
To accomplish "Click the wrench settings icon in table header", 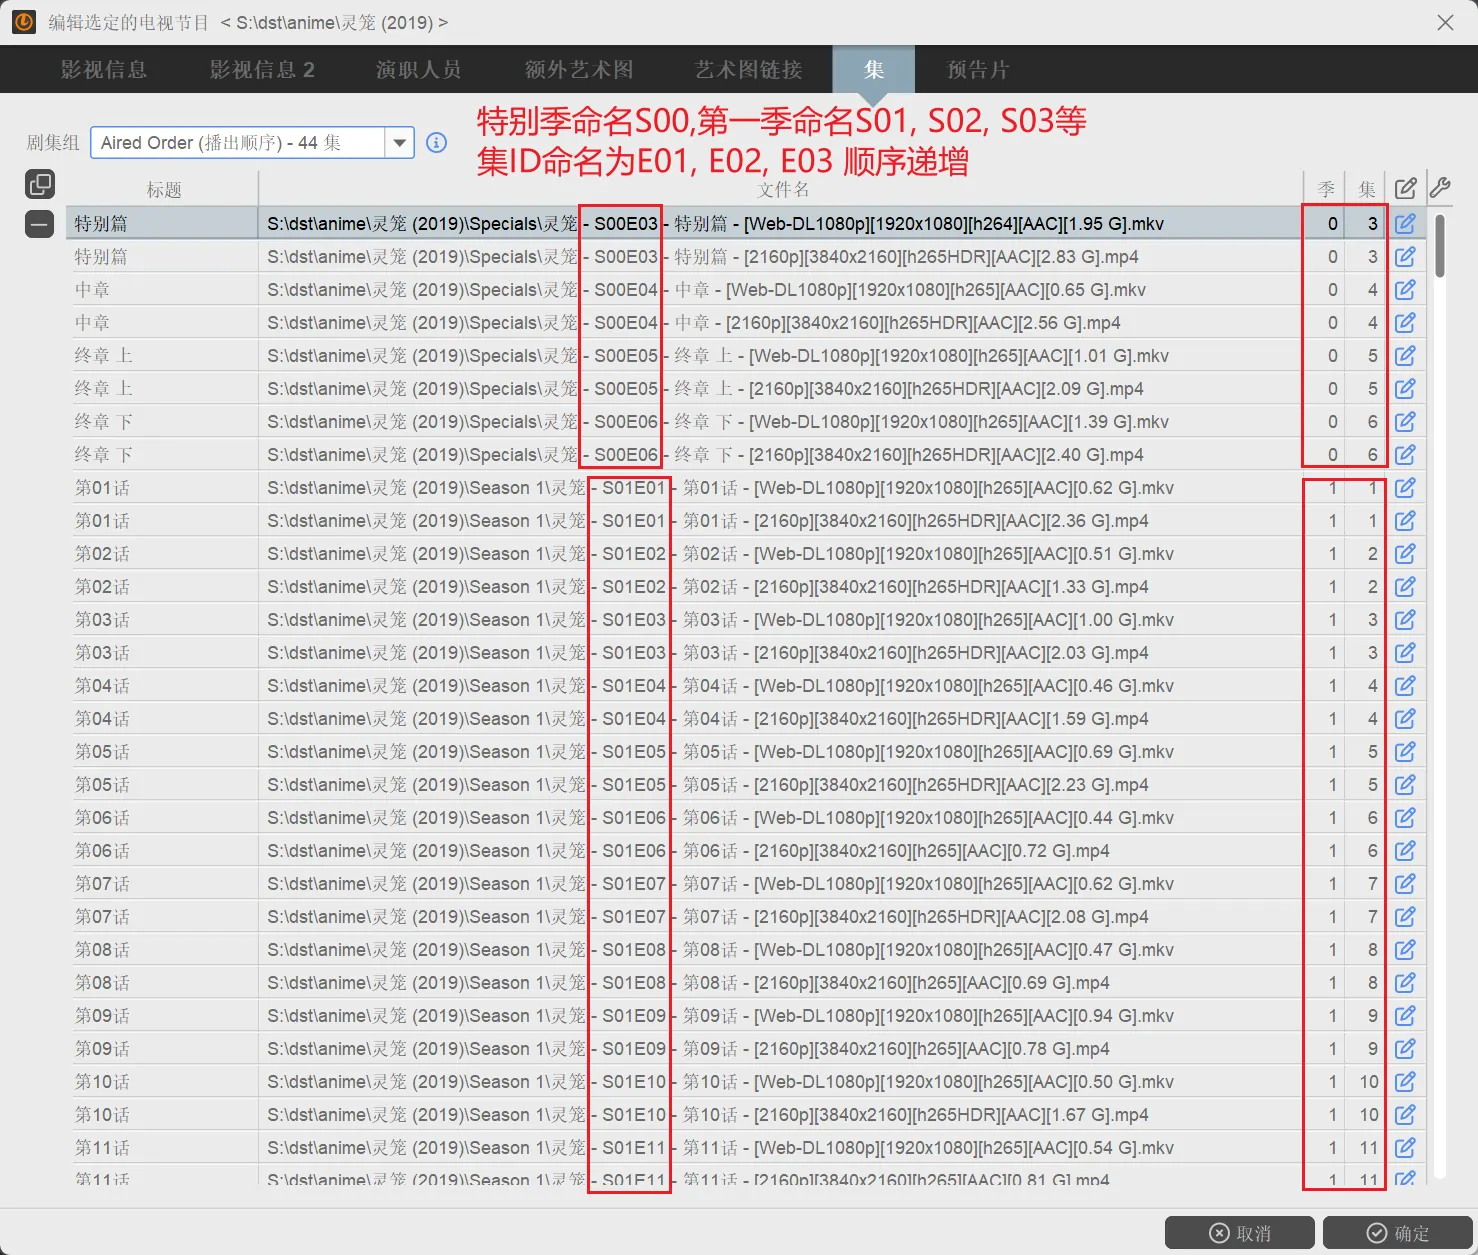I will click(1440, 188).
